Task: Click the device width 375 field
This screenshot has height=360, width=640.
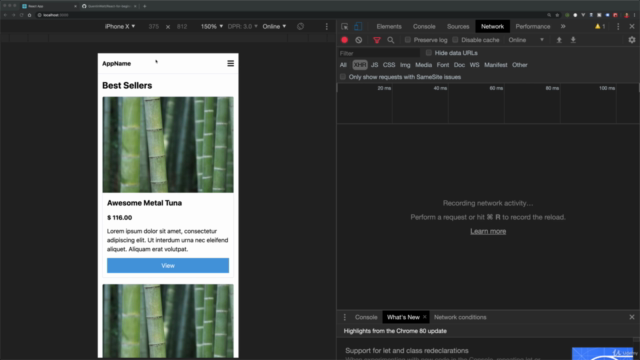Action: pos(154,27)
